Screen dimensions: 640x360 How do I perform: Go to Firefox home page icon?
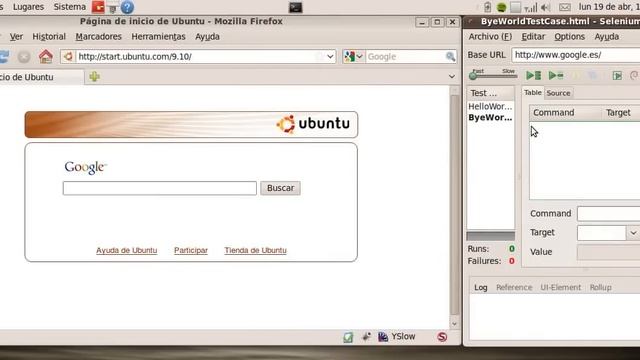[x=46, y=56]
